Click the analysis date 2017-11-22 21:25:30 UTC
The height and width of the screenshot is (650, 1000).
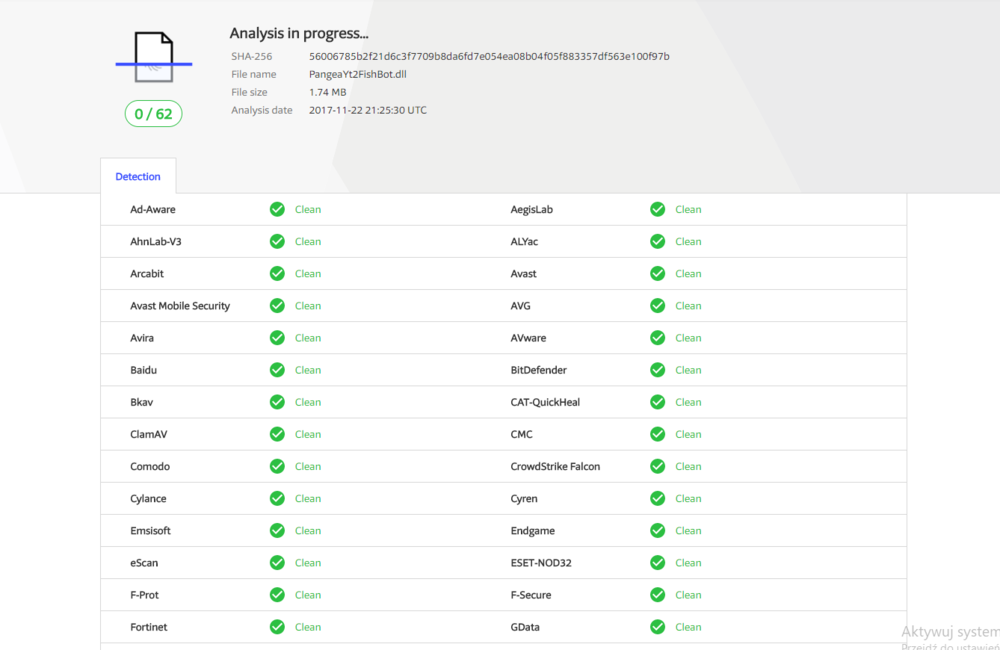click(368, 110)
